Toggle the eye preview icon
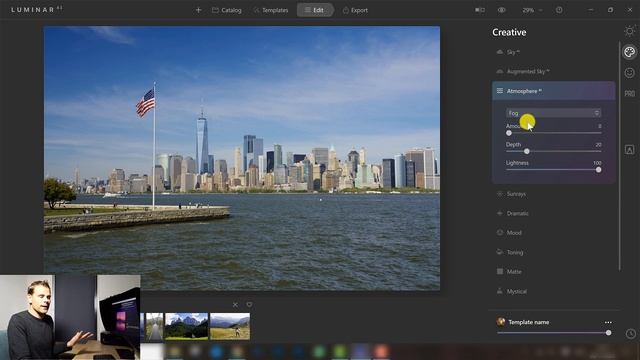 point(502,10)
